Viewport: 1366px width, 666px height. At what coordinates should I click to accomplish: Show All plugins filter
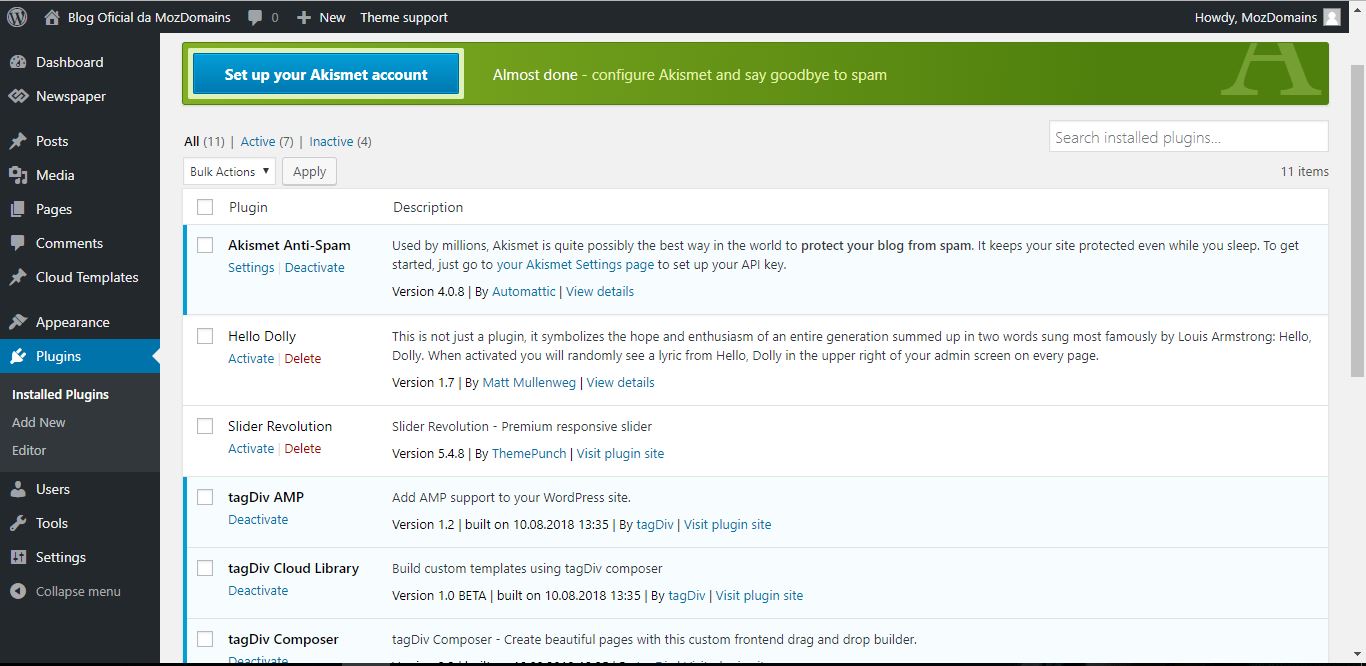192,141
